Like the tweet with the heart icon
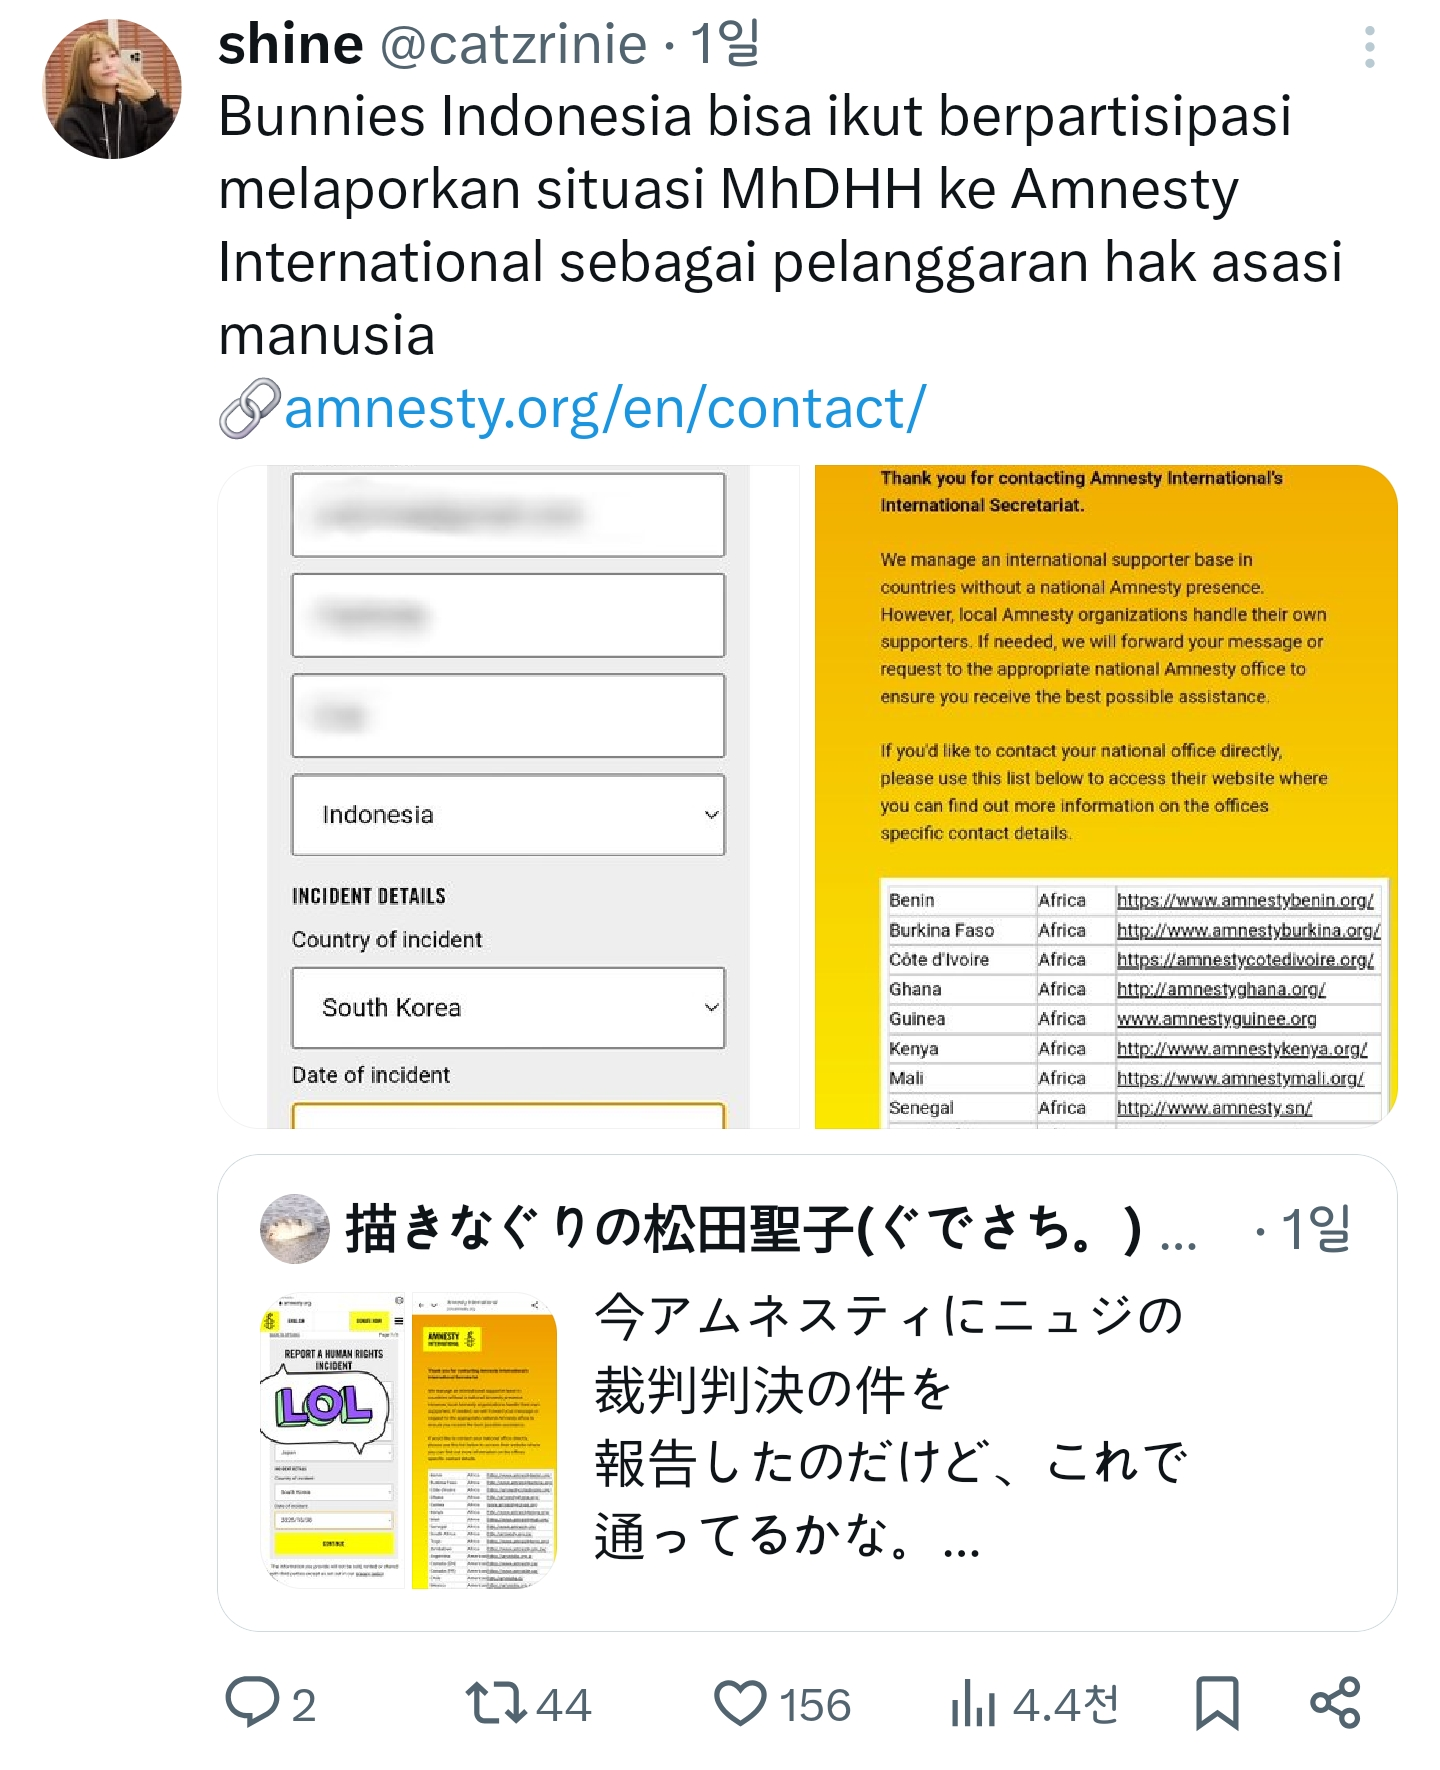 (x=740, y=1702)
